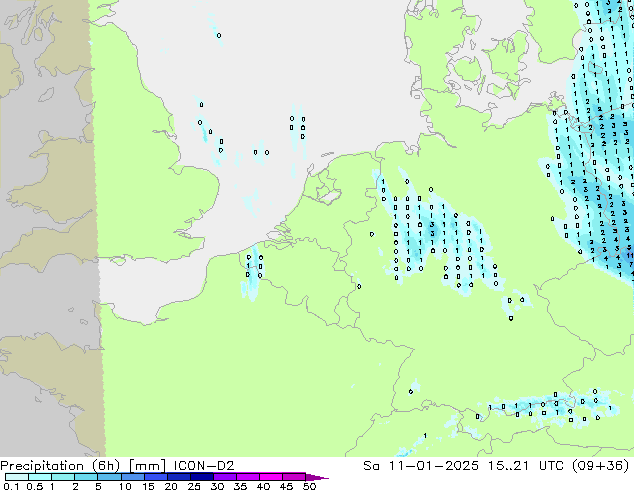
Task: Click the '50' value on the legend scale
Action: tap(309, 486)
